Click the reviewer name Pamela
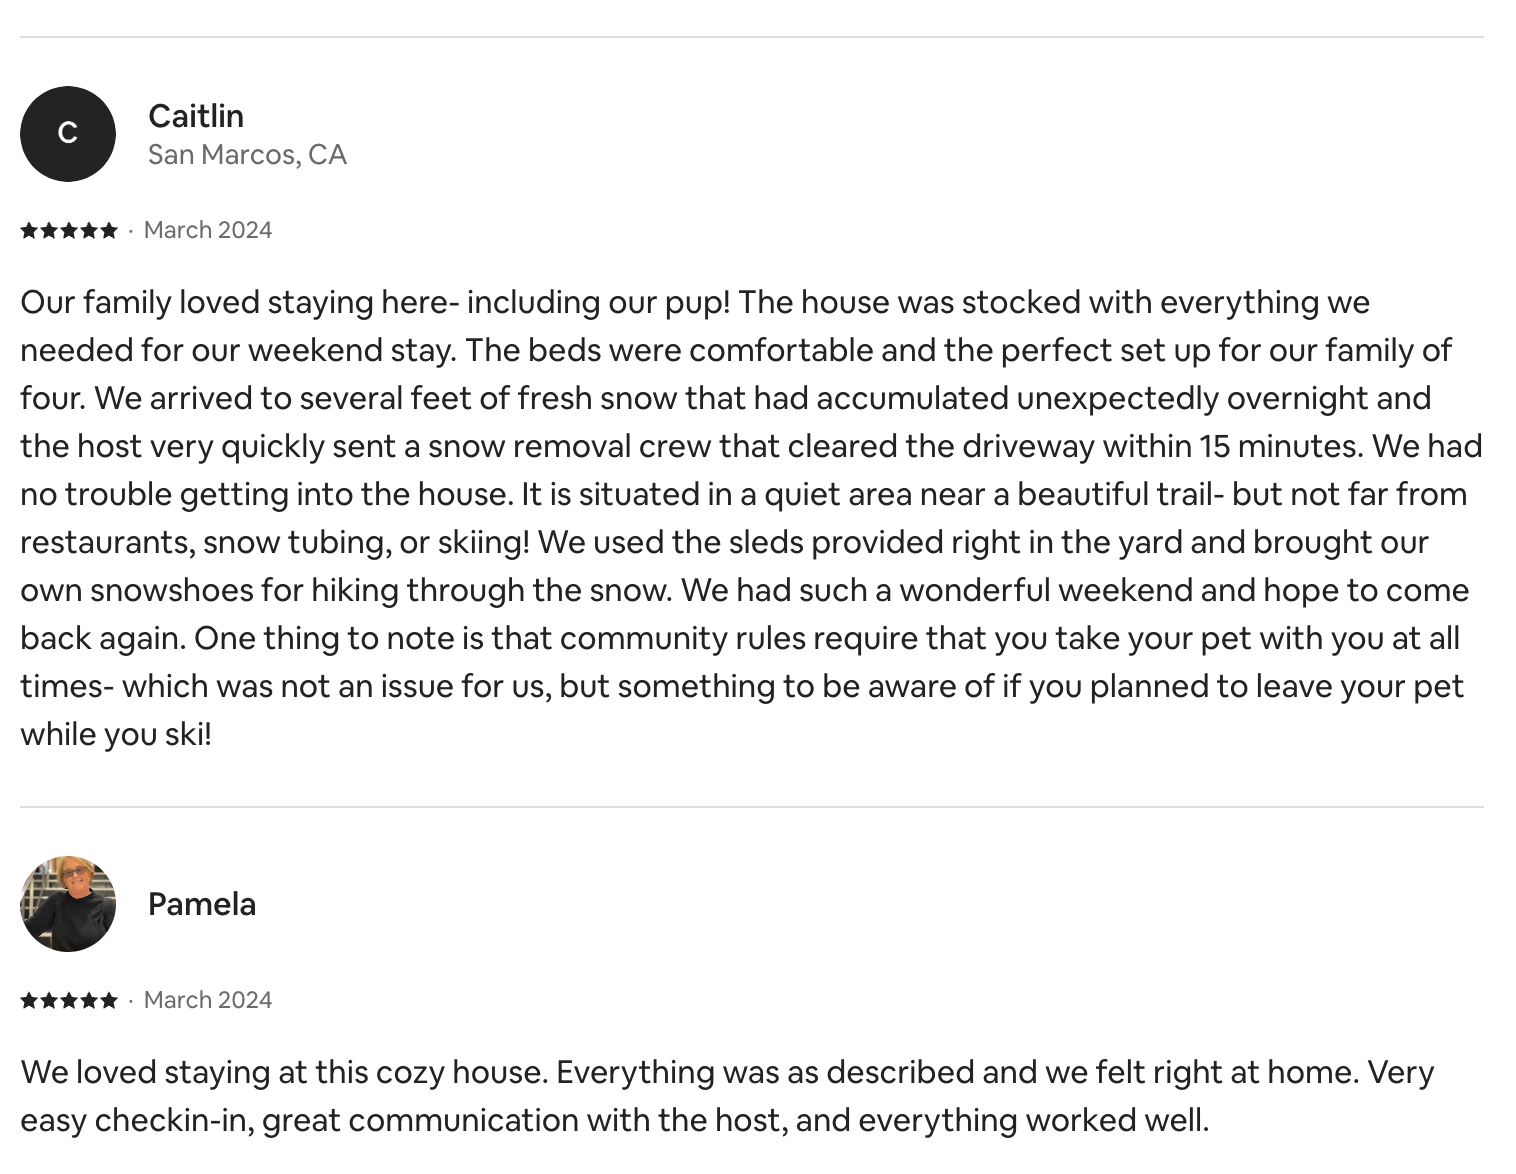This screenshot has height=1174, width=1516. click(202, 904)
